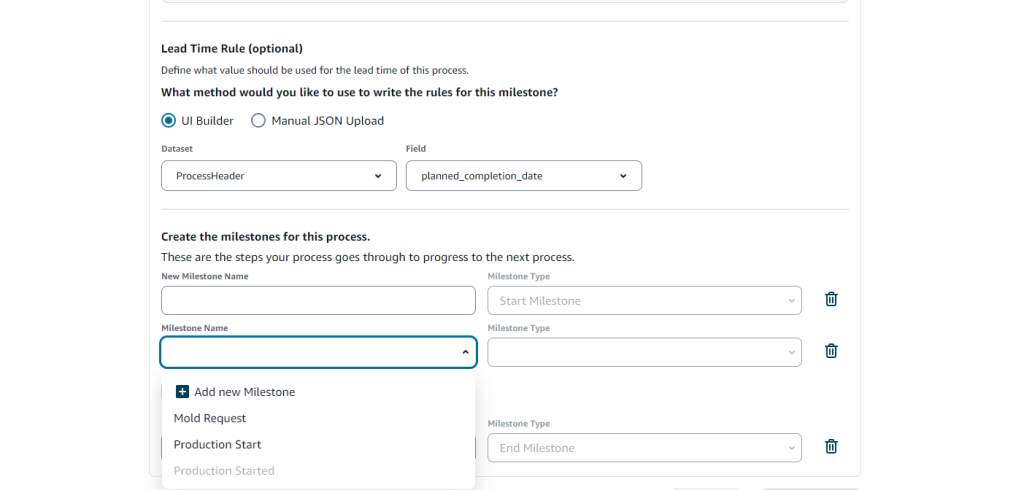This screenshot has height=490, width=1024.
Task: Open the Start Milestone type dropdown
Action: 644,301
